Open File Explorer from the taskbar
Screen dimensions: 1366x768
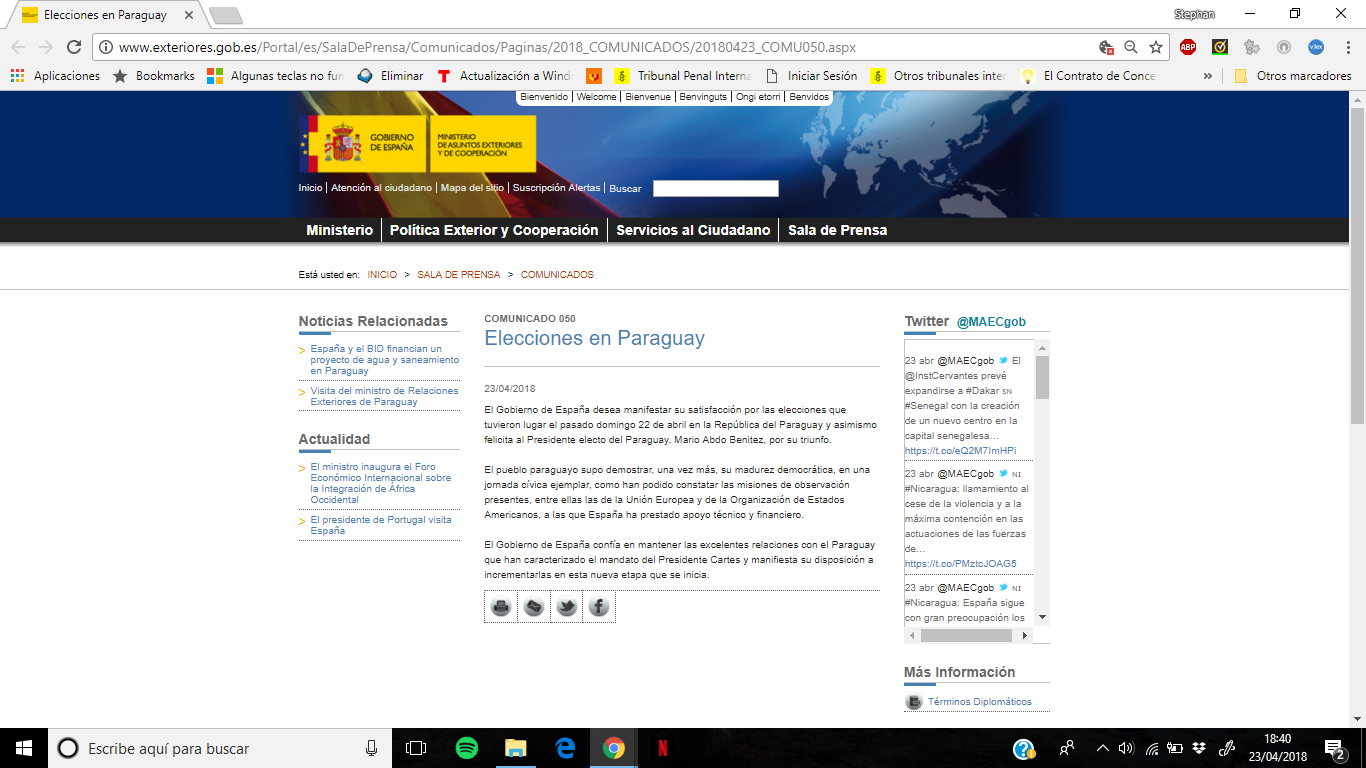[x=515, y=748]
